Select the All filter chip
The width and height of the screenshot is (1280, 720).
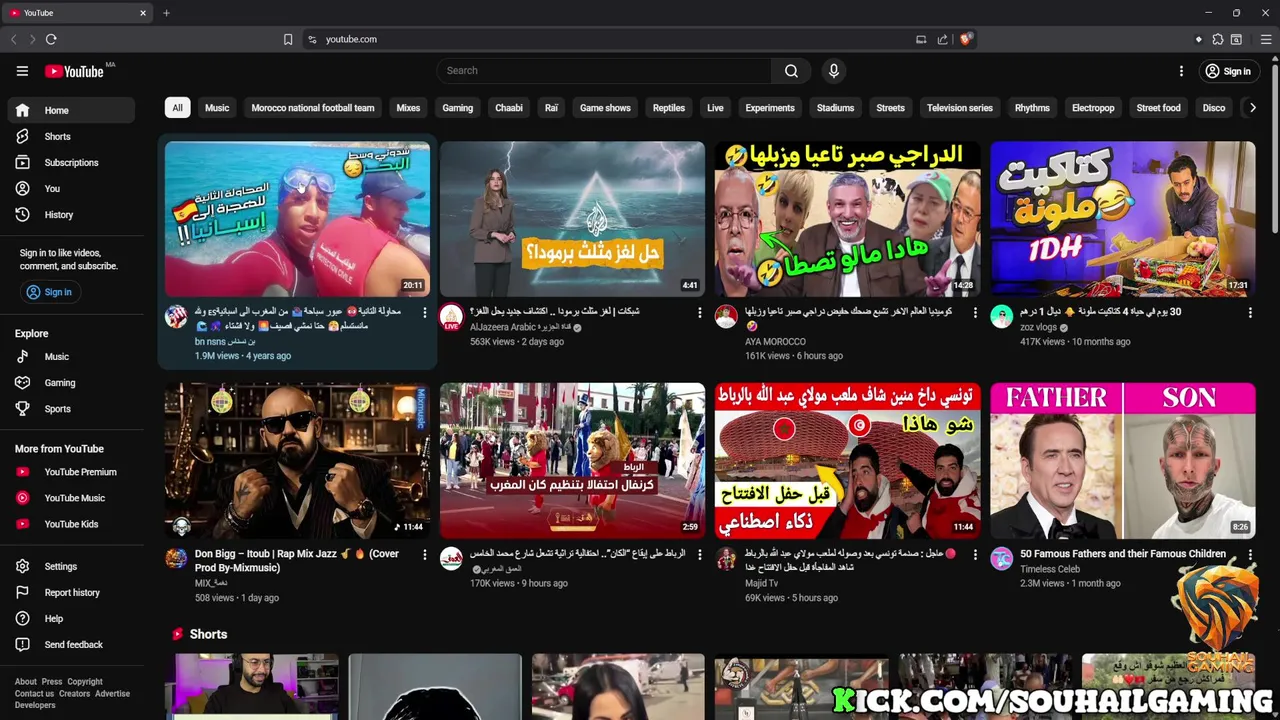pyautogui.click(x=177, y=108)
